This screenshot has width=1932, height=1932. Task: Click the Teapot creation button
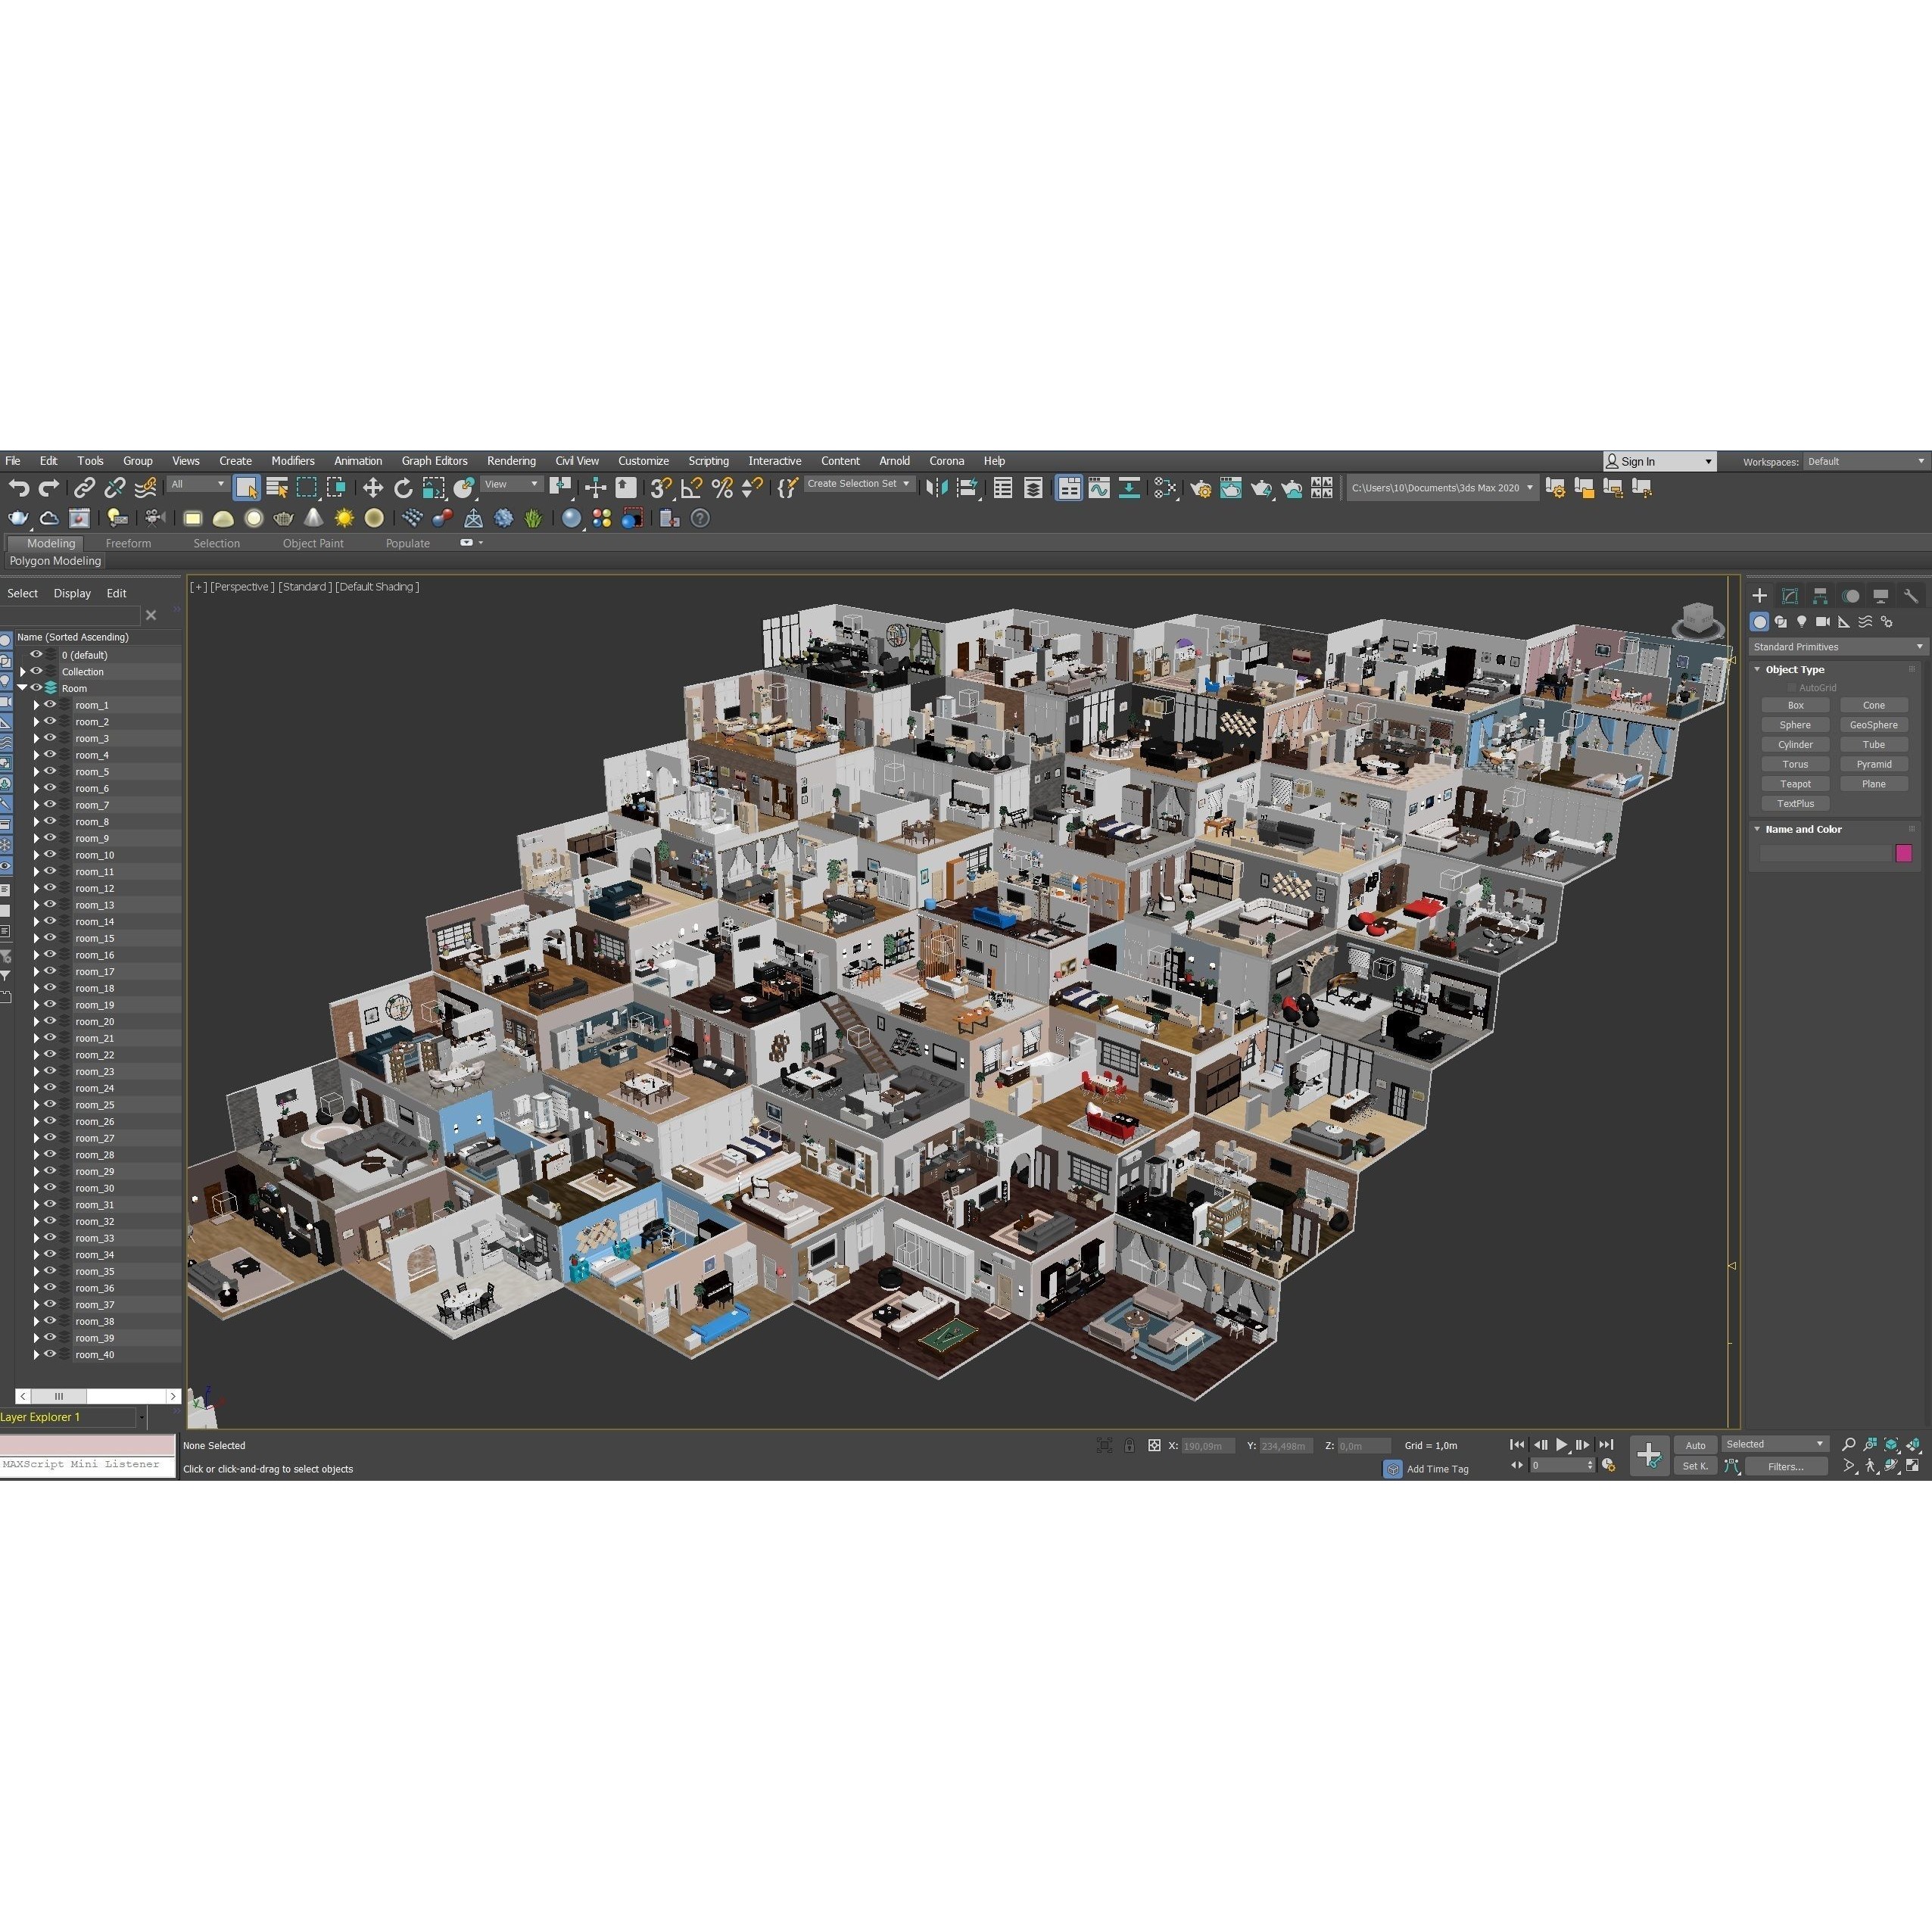click(x=1795, y=783)
